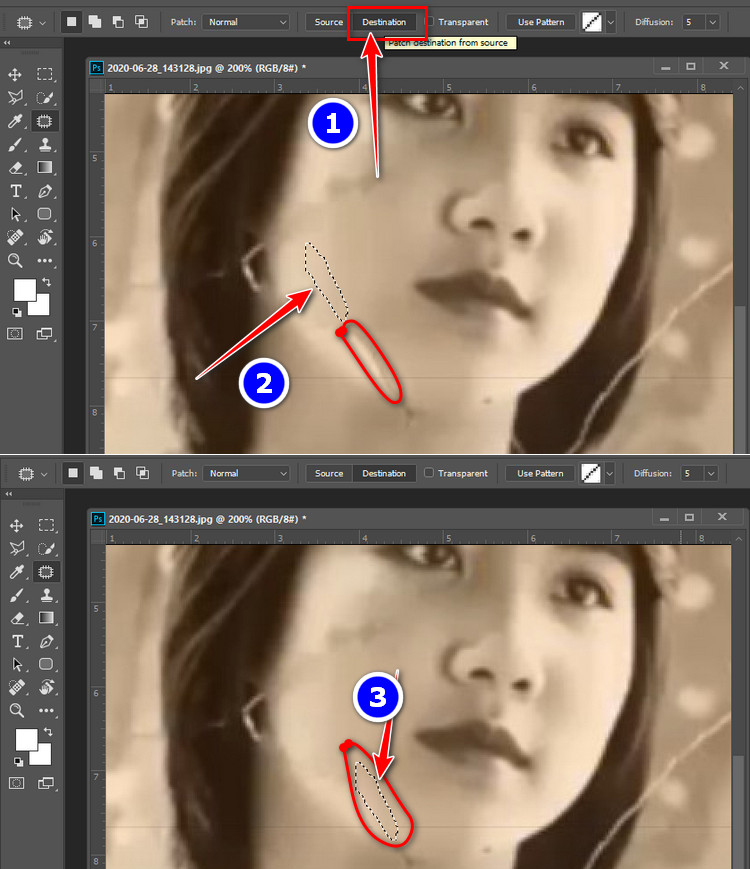750x869 pixels.
Task: Select the Eyedropper tool in the lower window
Action: pos(17,571)
